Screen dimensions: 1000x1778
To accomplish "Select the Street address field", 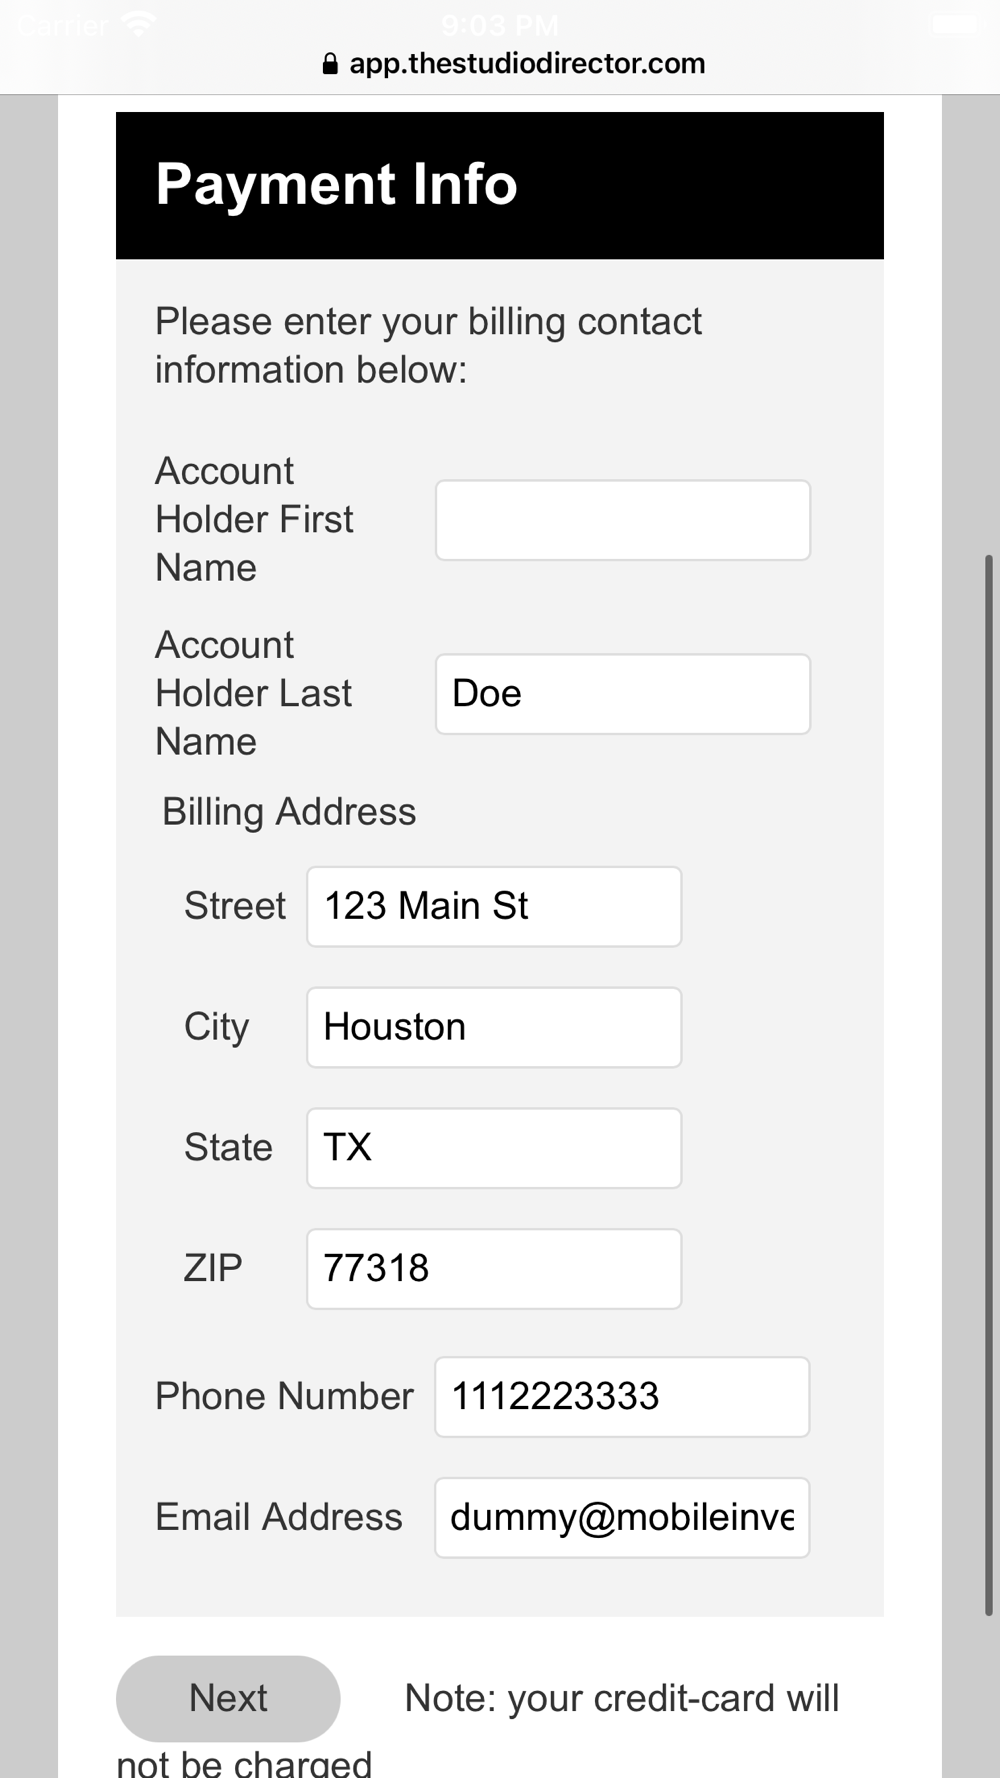I will point(494,906).
